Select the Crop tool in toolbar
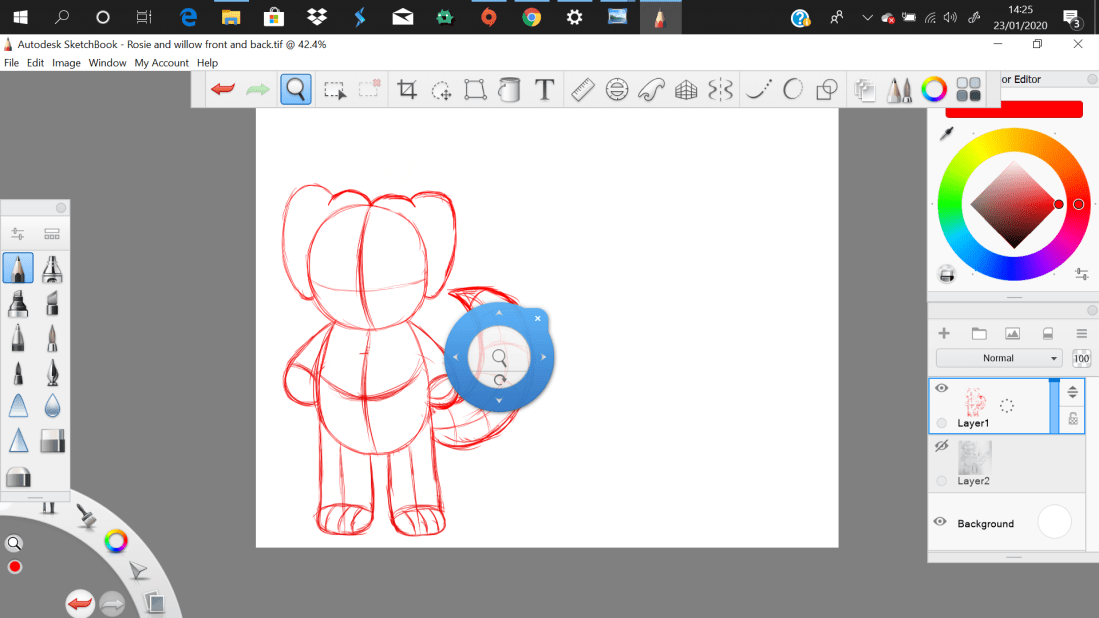Viewport: 1099px width, 618px height. pyautogui.click(x=407, y=90)
